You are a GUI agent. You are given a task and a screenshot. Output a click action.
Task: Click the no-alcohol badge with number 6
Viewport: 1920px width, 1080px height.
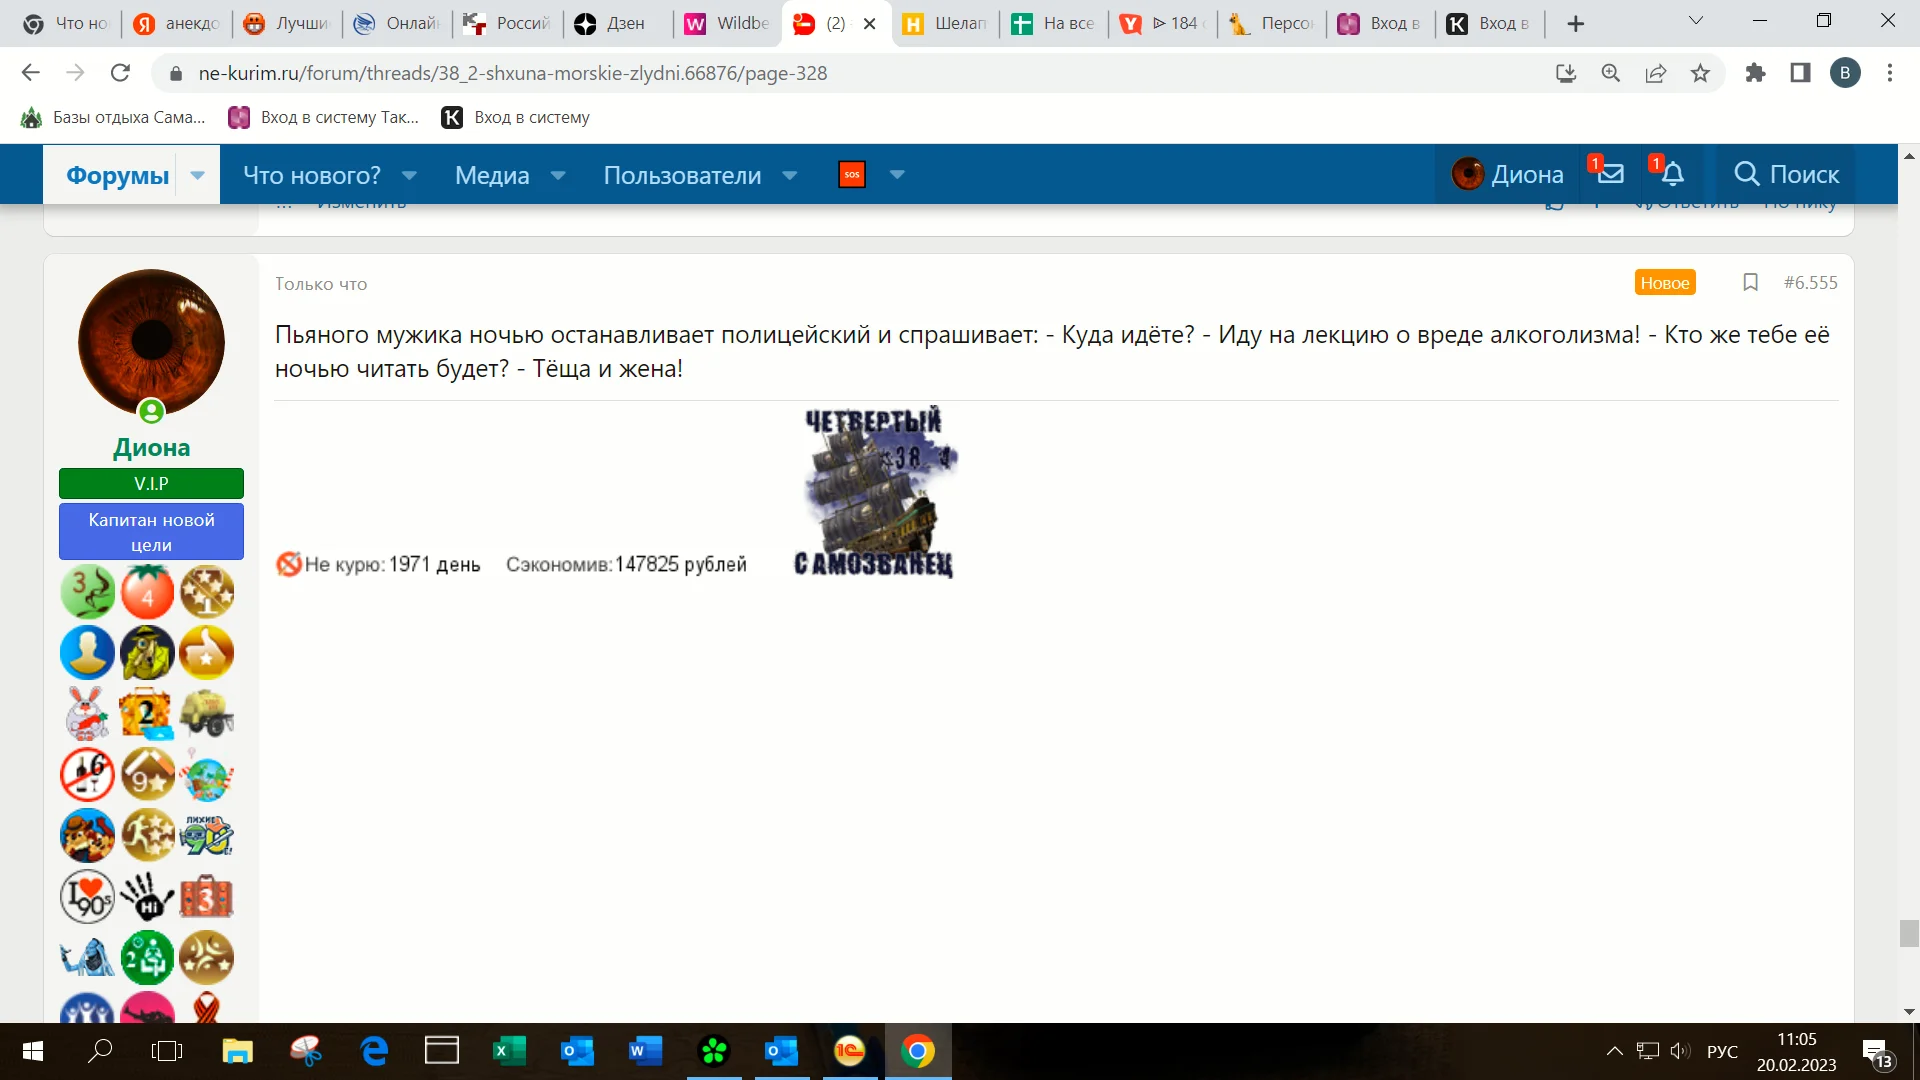[87, 775]
